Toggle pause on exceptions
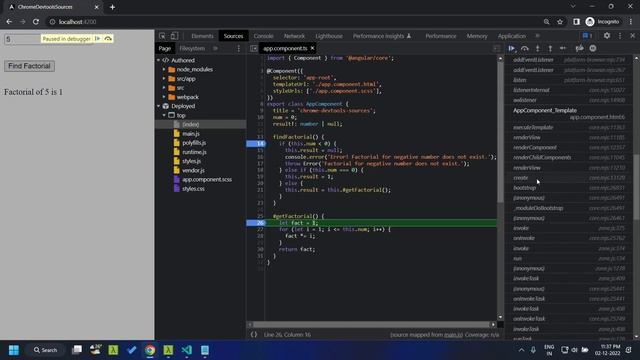This screenshot has width=640, height=360. click(x=593, y=49)
